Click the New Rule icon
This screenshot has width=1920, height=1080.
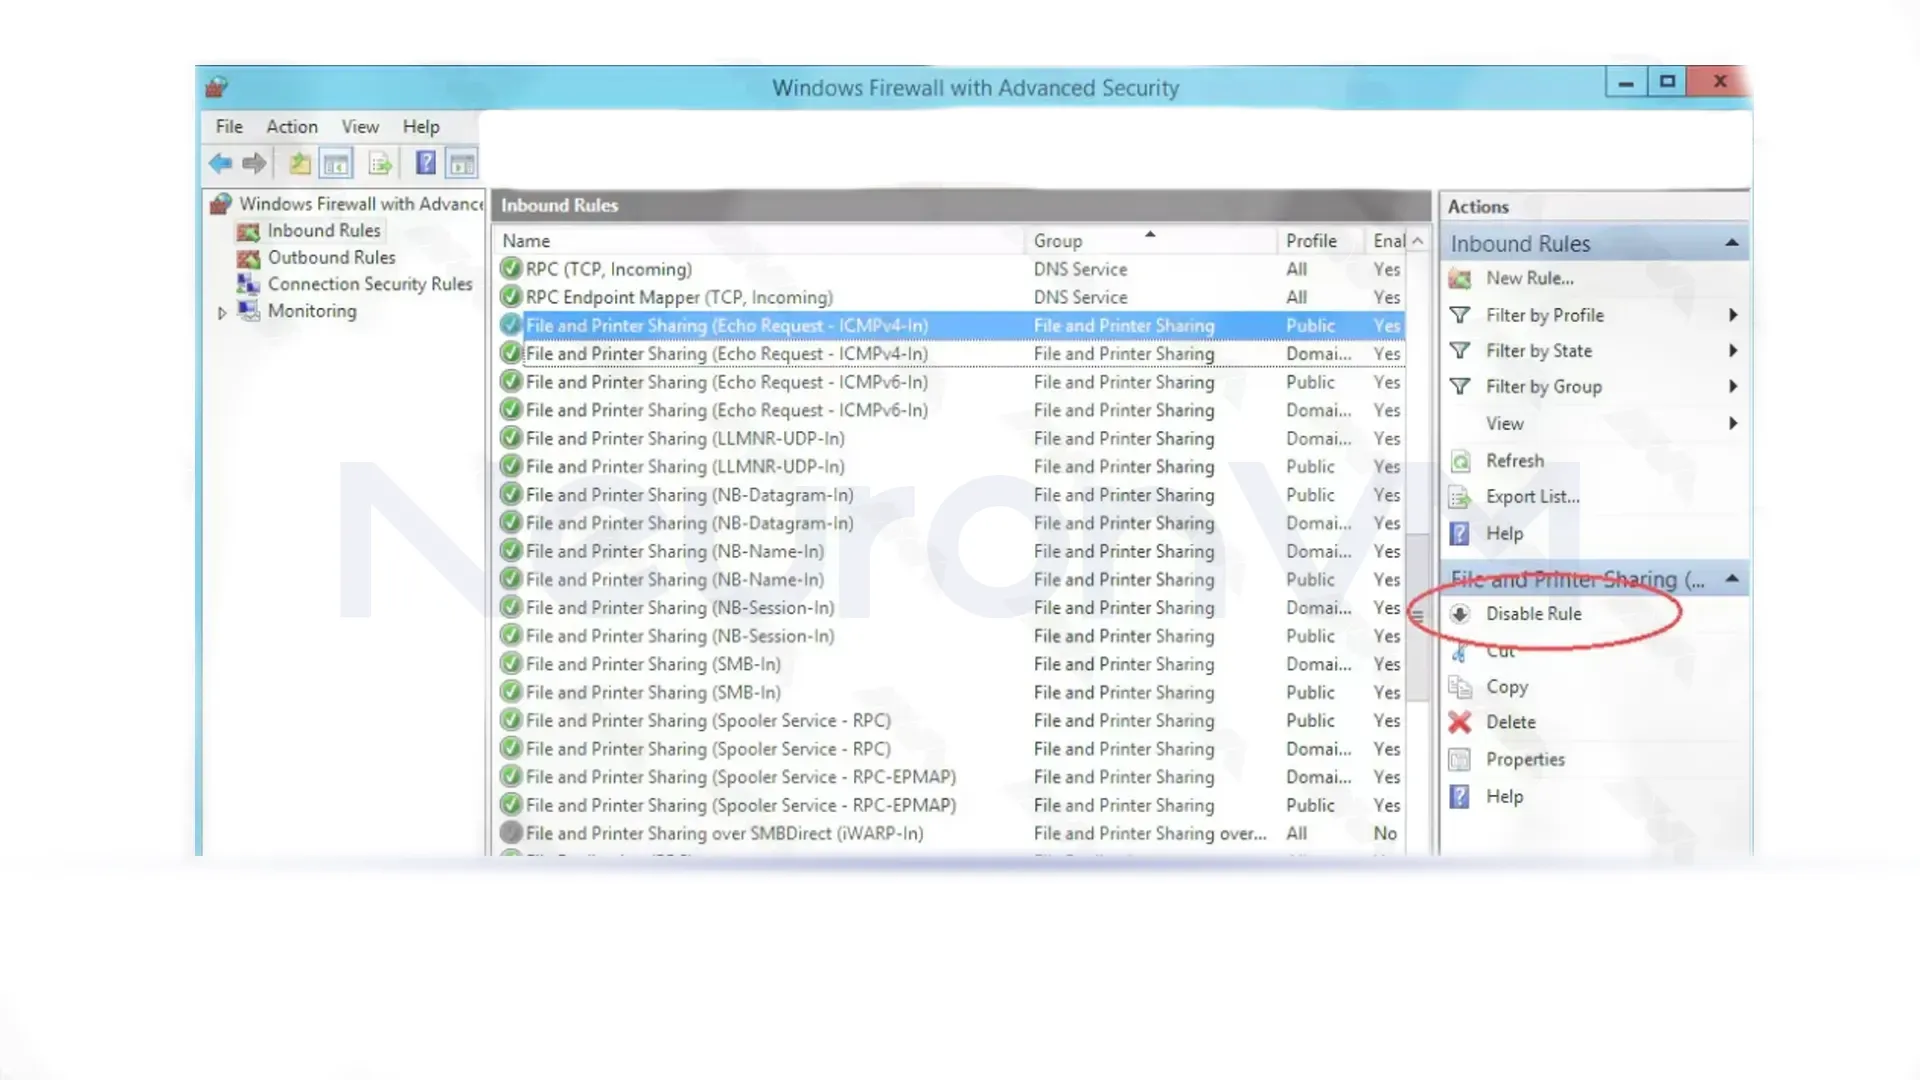click(x=1460, y=279)
